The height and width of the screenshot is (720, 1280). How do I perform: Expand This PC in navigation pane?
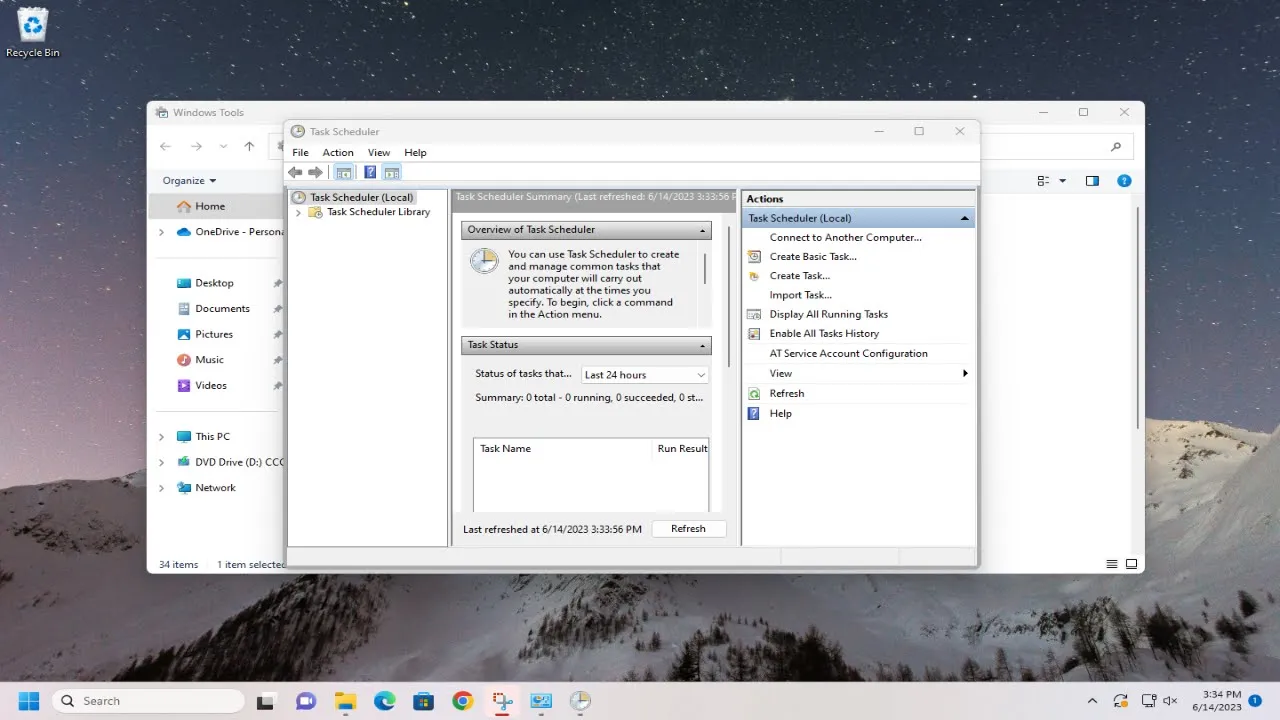[162, 437]
